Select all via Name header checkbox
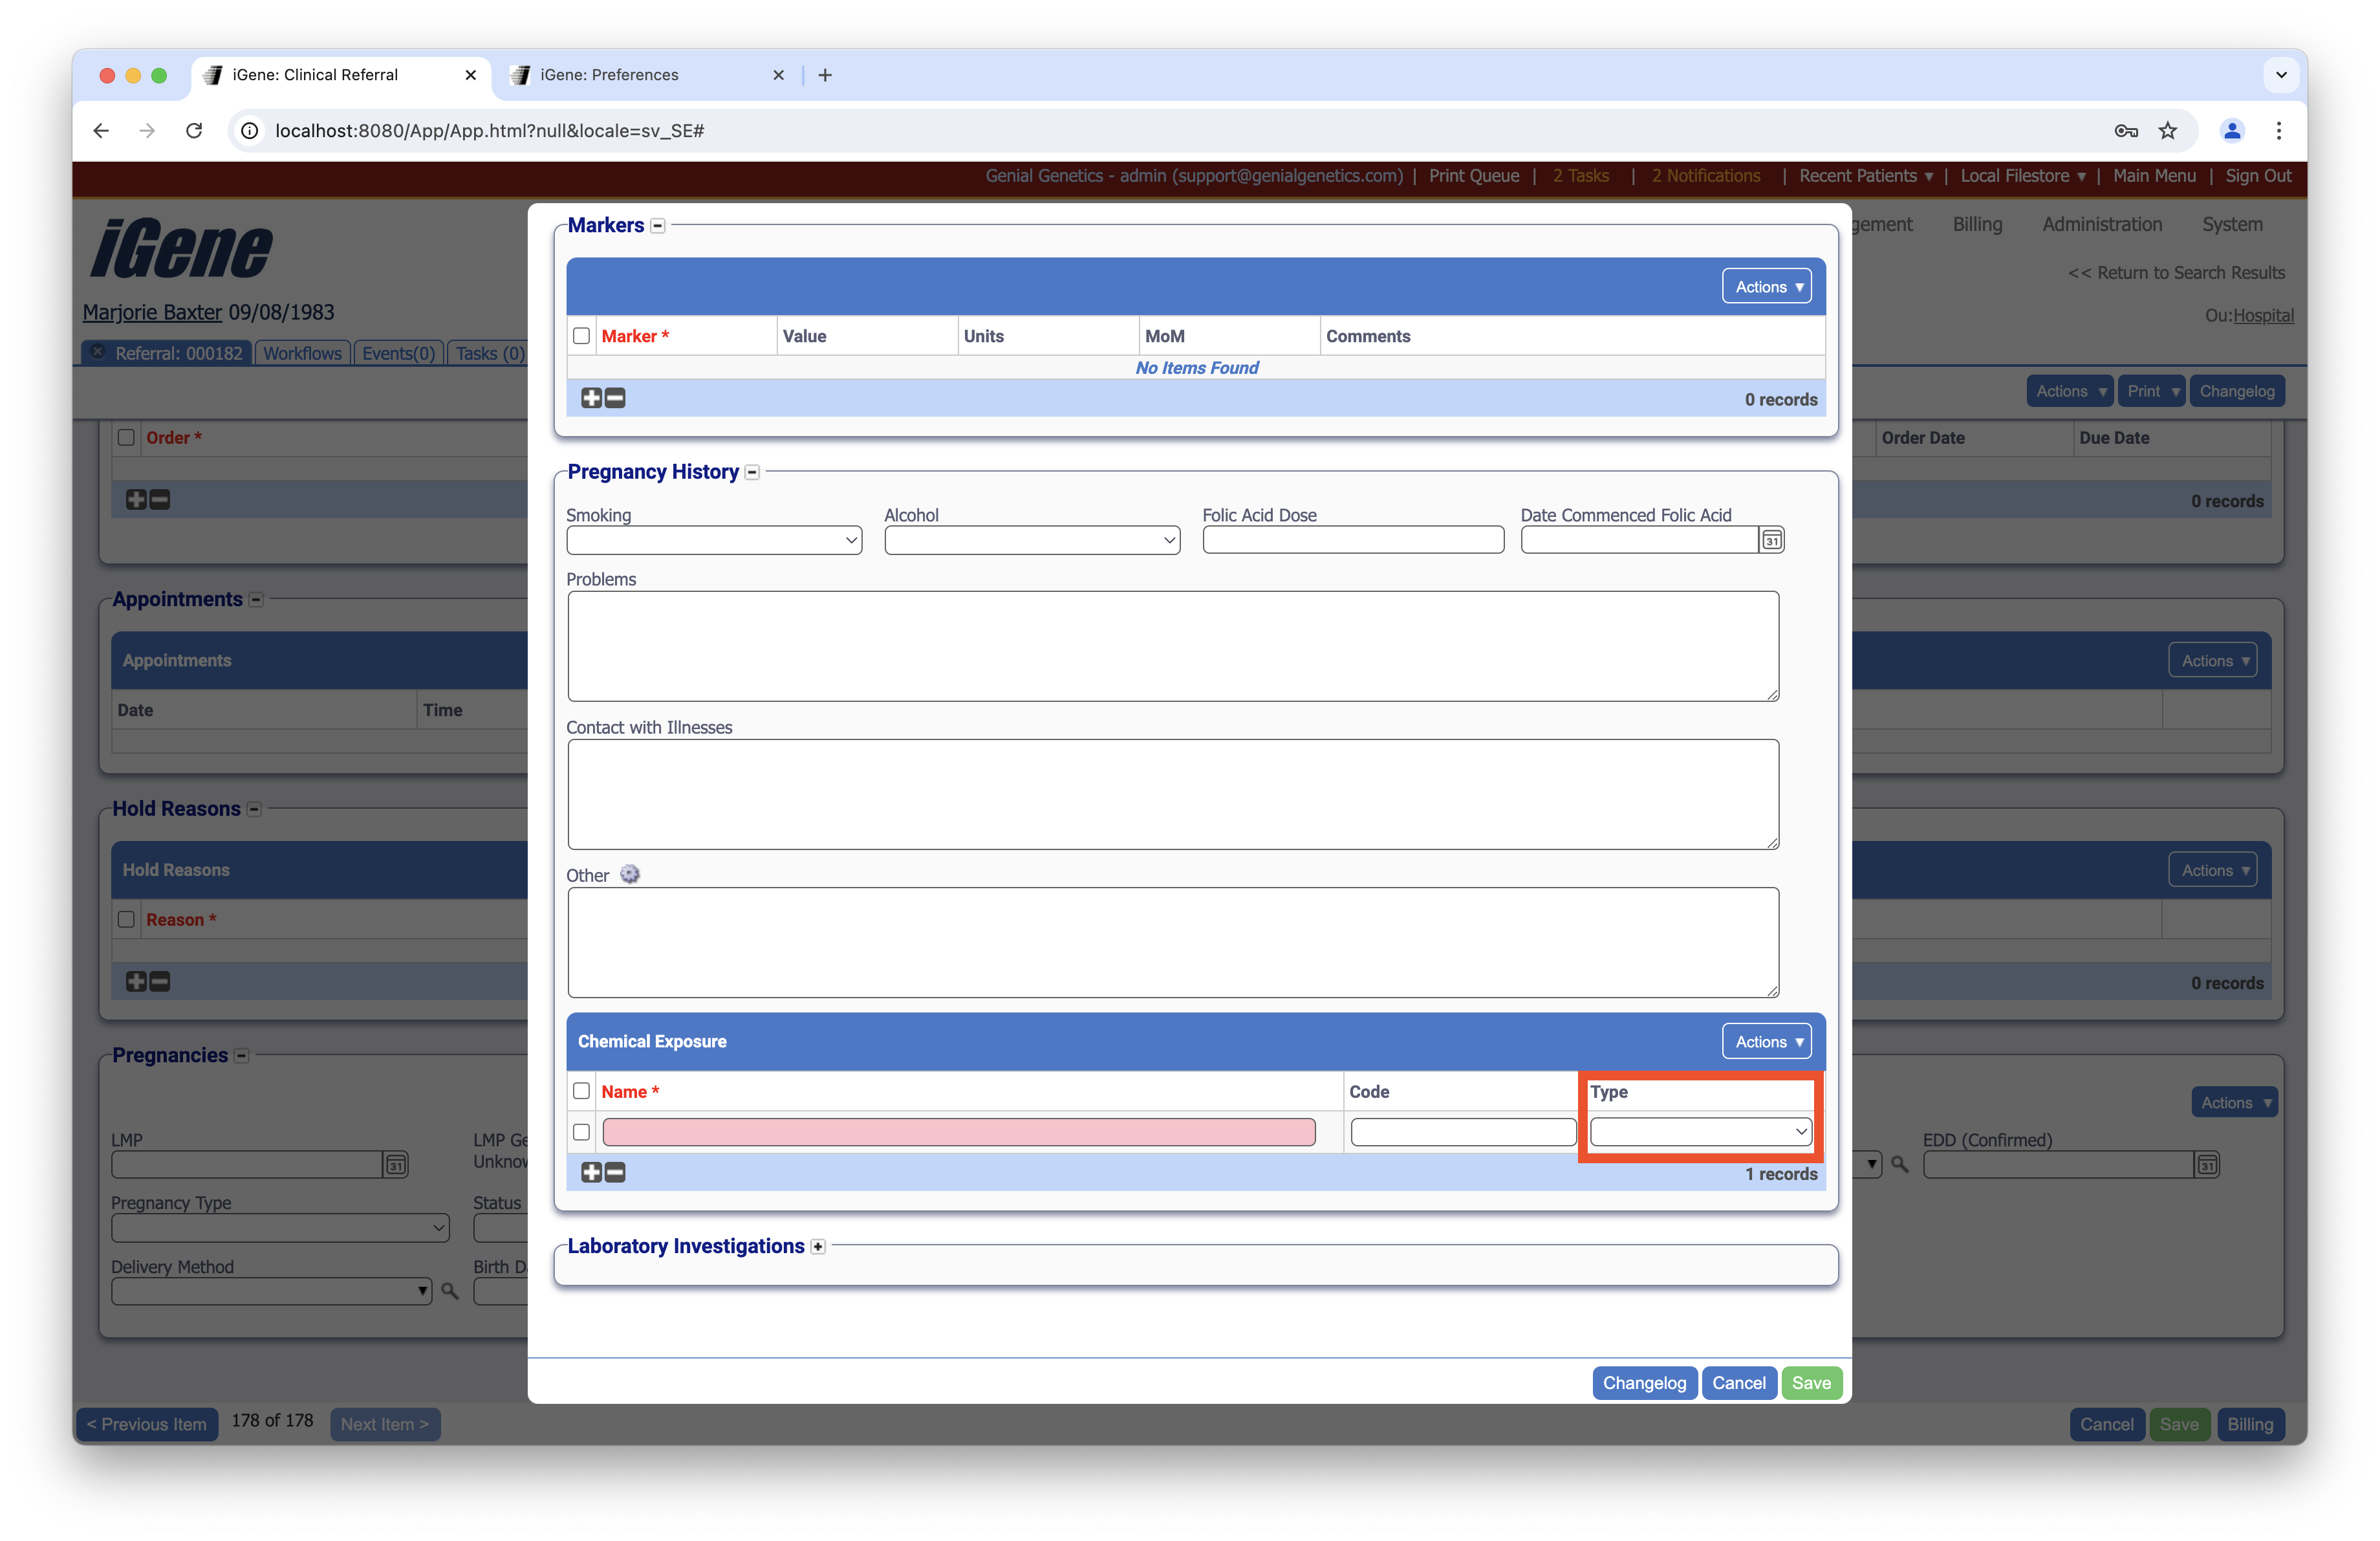 [x=581, y=1091]
